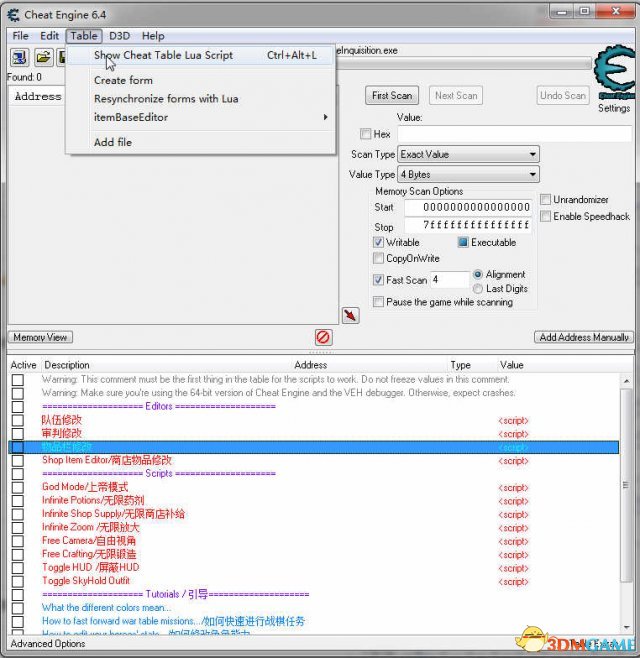Select the Last Digits radio button
Image resolution: width=640 pixels, height=658 pixels.
click(x=478, y=289)
